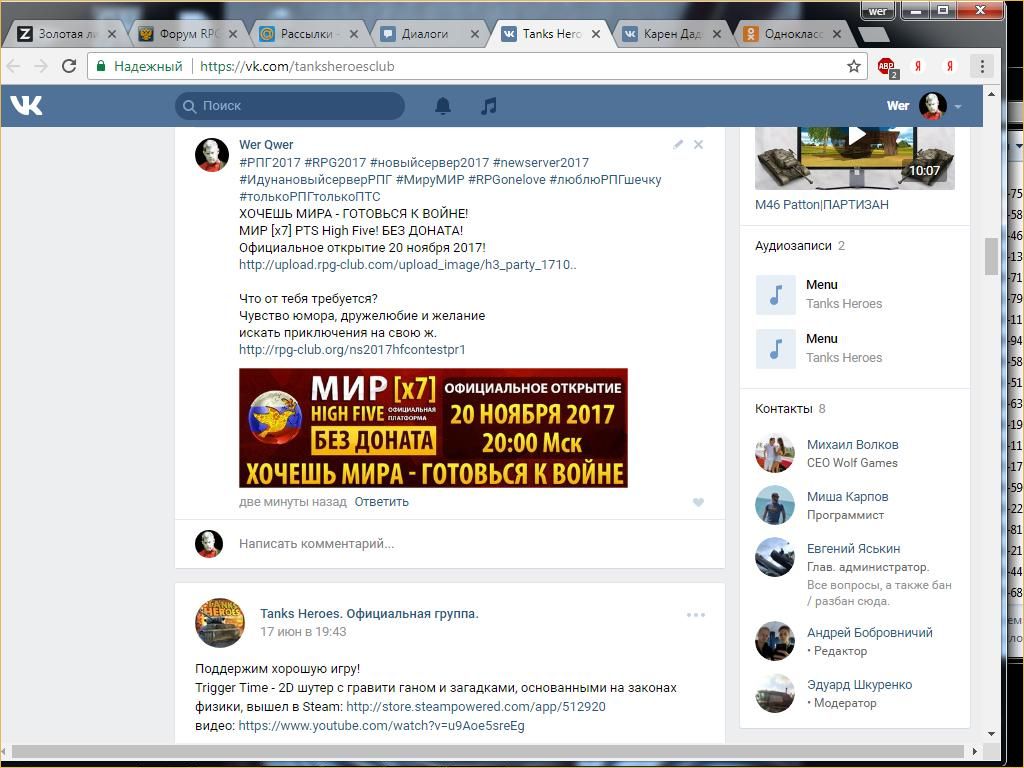Click the #РПГ2017 hashtag

tap(270, 163)
